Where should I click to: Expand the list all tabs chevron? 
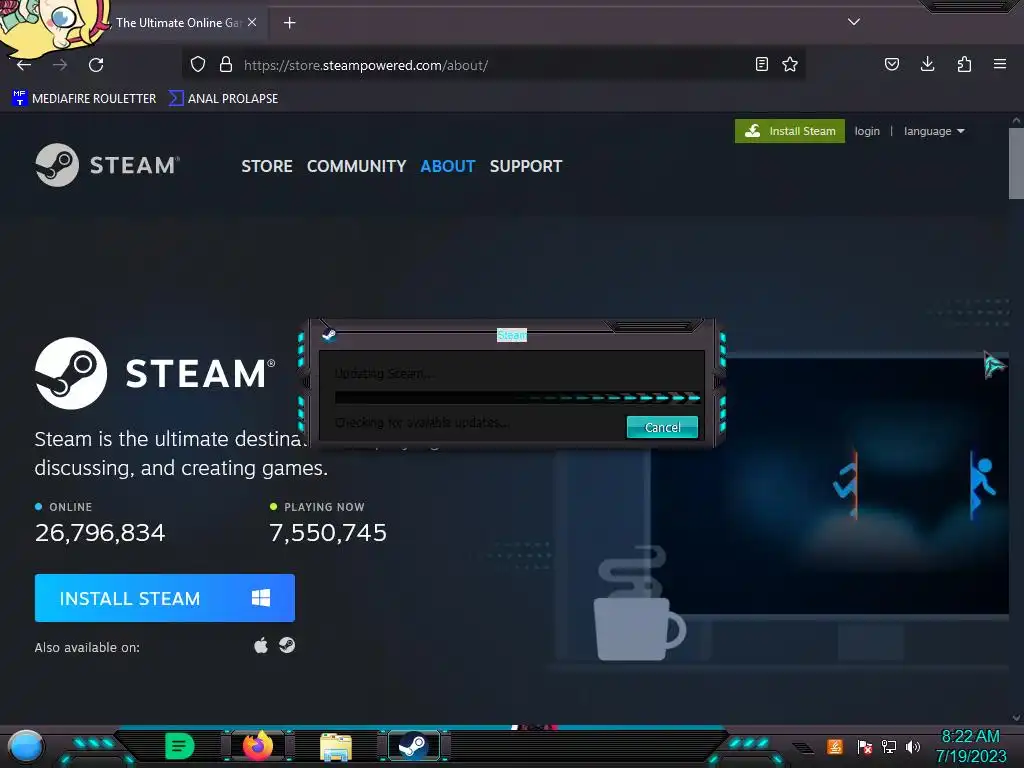click(x=854, y=22)
